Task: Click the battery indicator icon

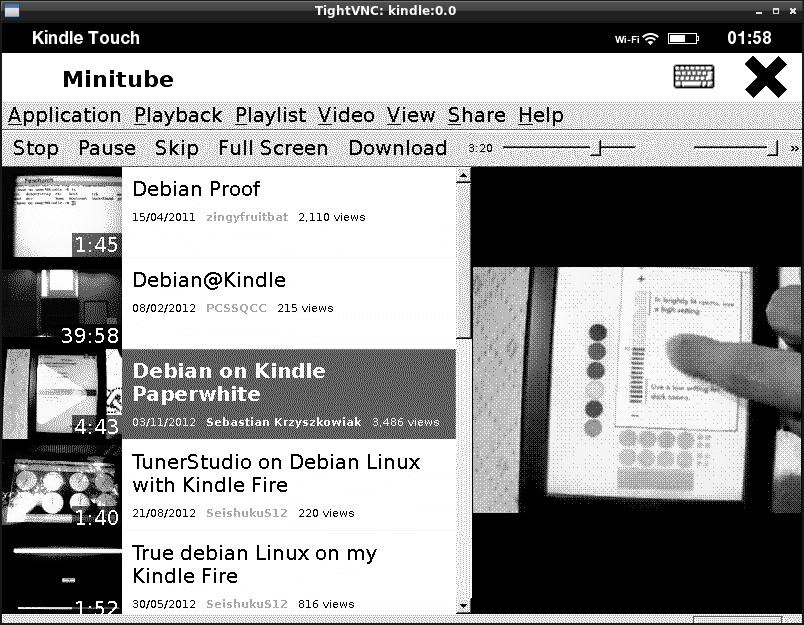Action: tap(683, 38)
